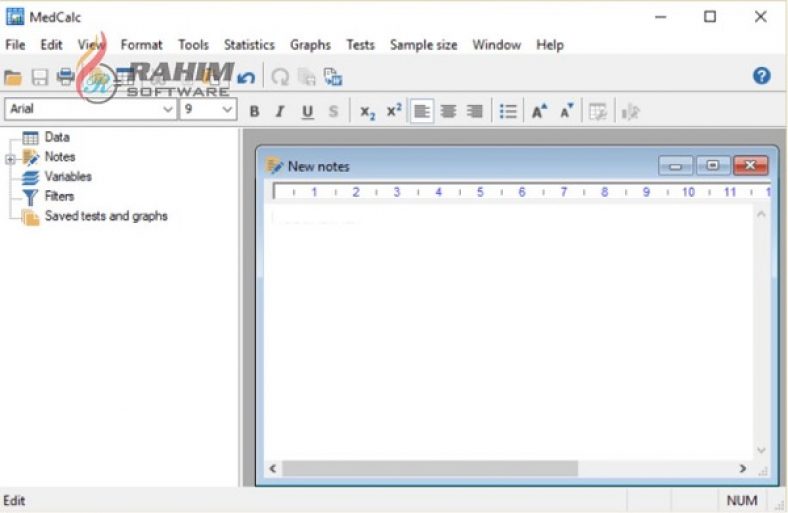
Task: Minimize the New notes window
Action: tap(675, 165)
